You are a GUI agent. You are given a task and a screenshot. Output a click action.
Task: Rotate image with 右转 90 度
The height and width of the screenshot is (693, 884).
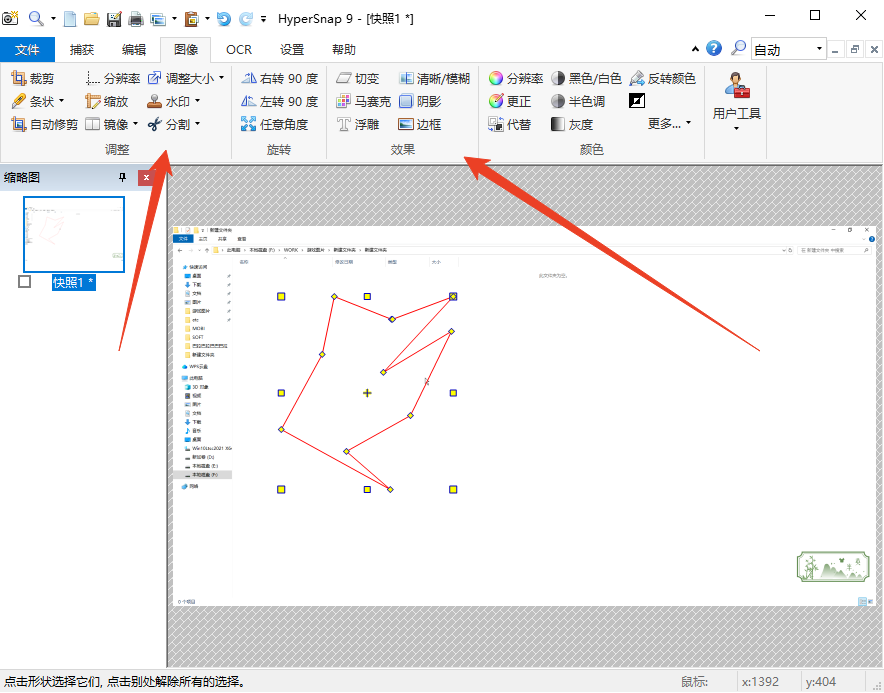pyautogui.click(x=279, y=78)
